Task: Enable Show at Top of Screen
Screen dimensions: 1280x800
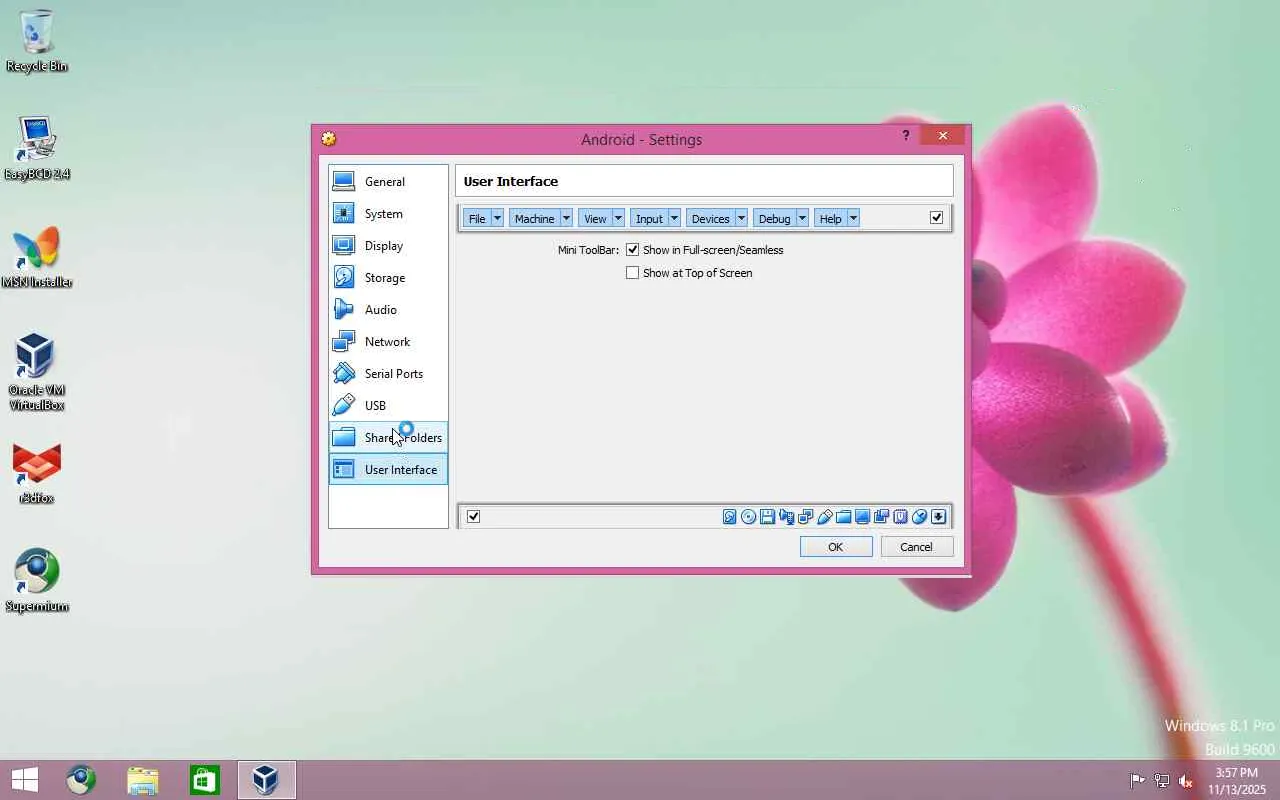Action: [x=632, y=273]
